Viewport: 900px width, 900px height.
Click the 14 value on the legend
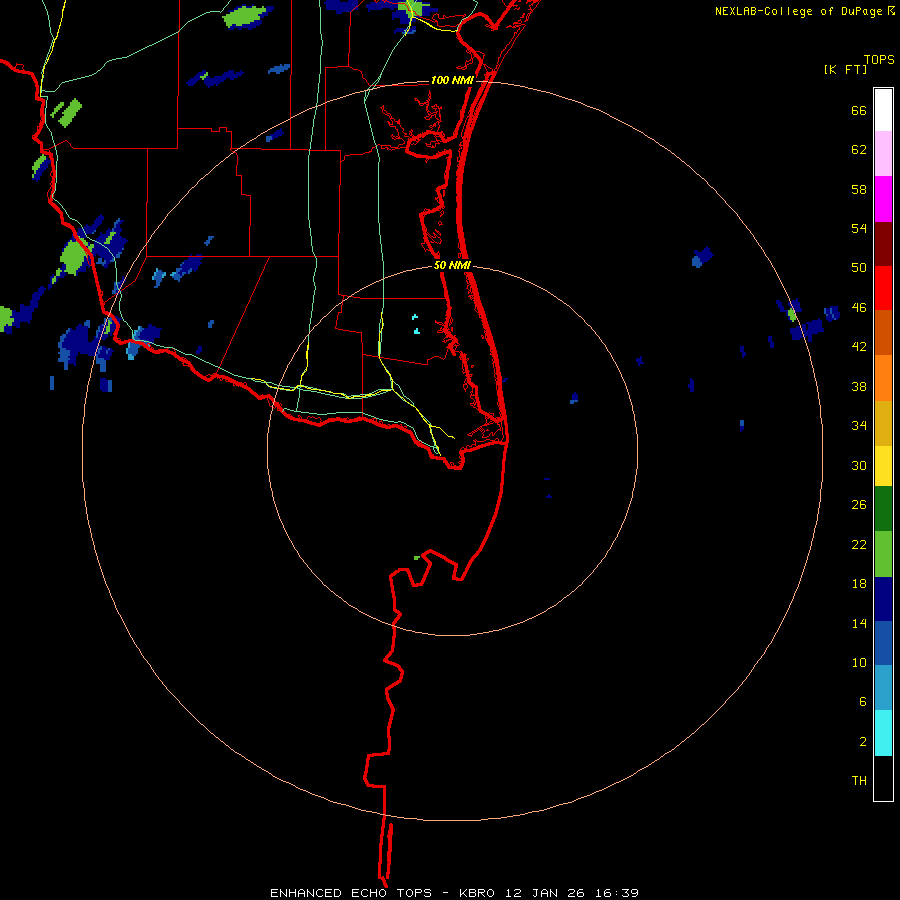[x=859, y=623]
